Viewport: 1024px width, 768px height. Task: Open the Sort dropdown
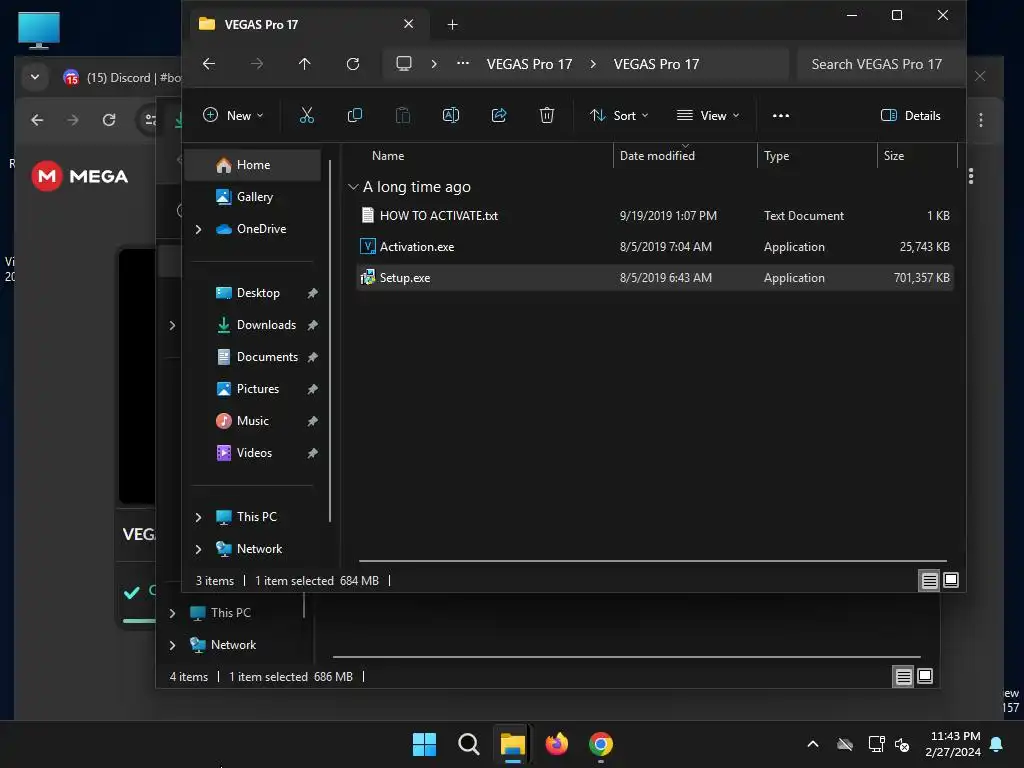point(619,116)
